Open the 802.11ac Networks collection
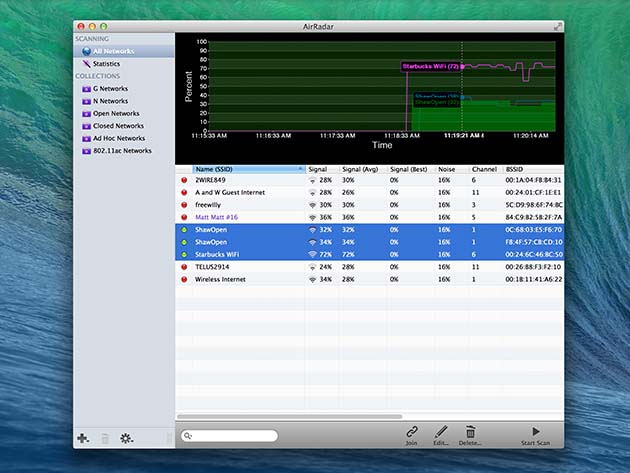The image size is (630, 473). click(123, 151)
